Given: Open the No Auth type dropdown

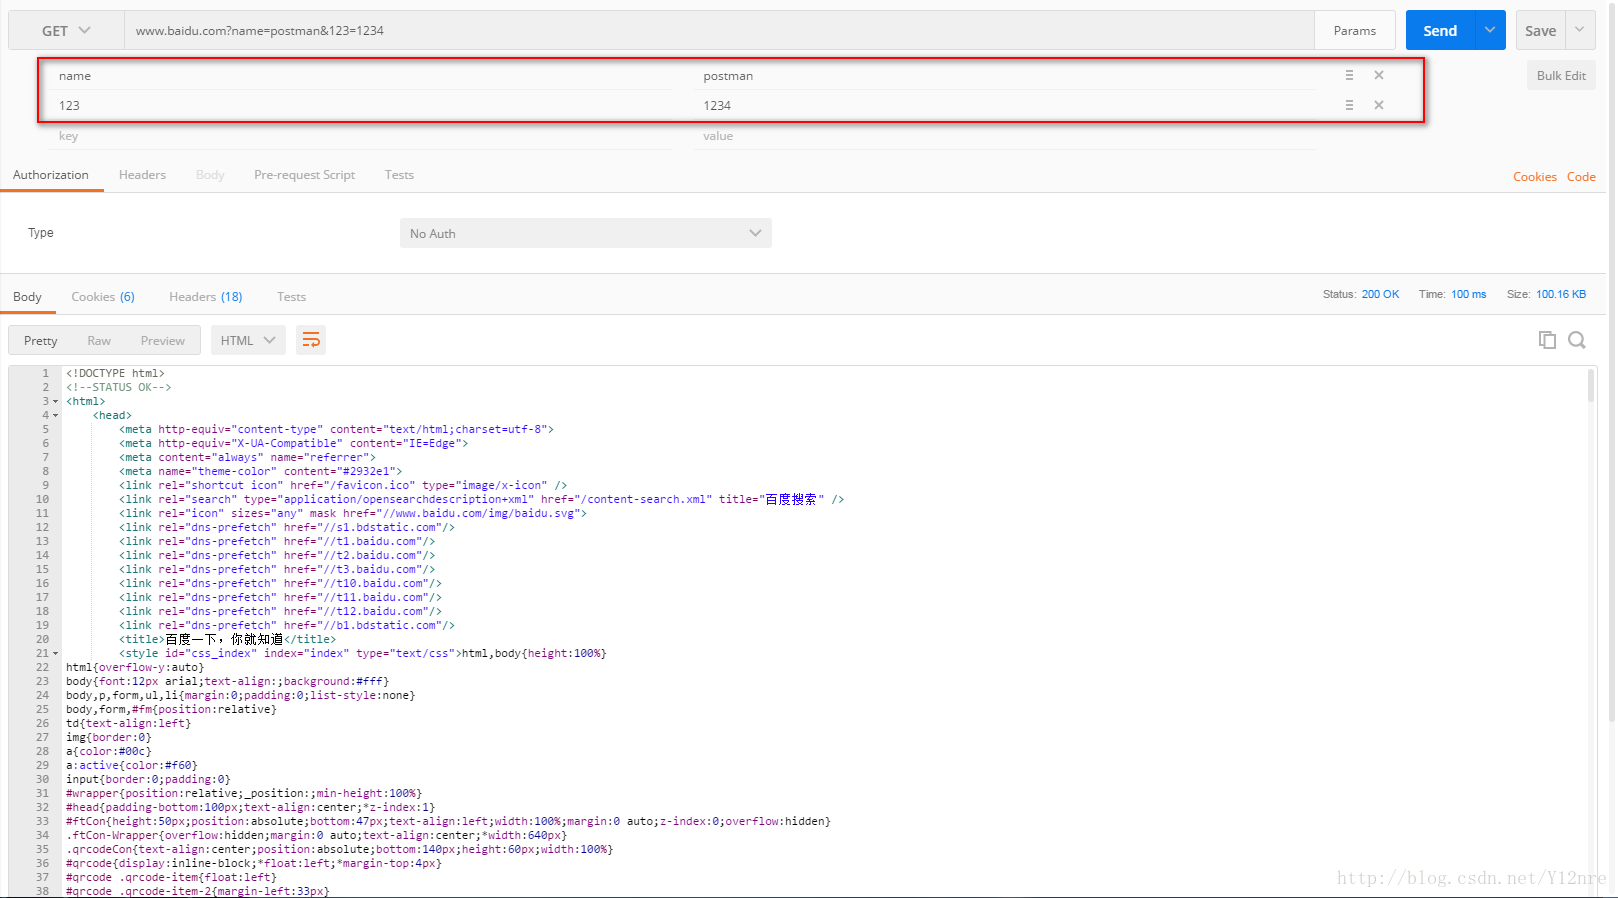Looking at the screenshot, I should (585, 233).
